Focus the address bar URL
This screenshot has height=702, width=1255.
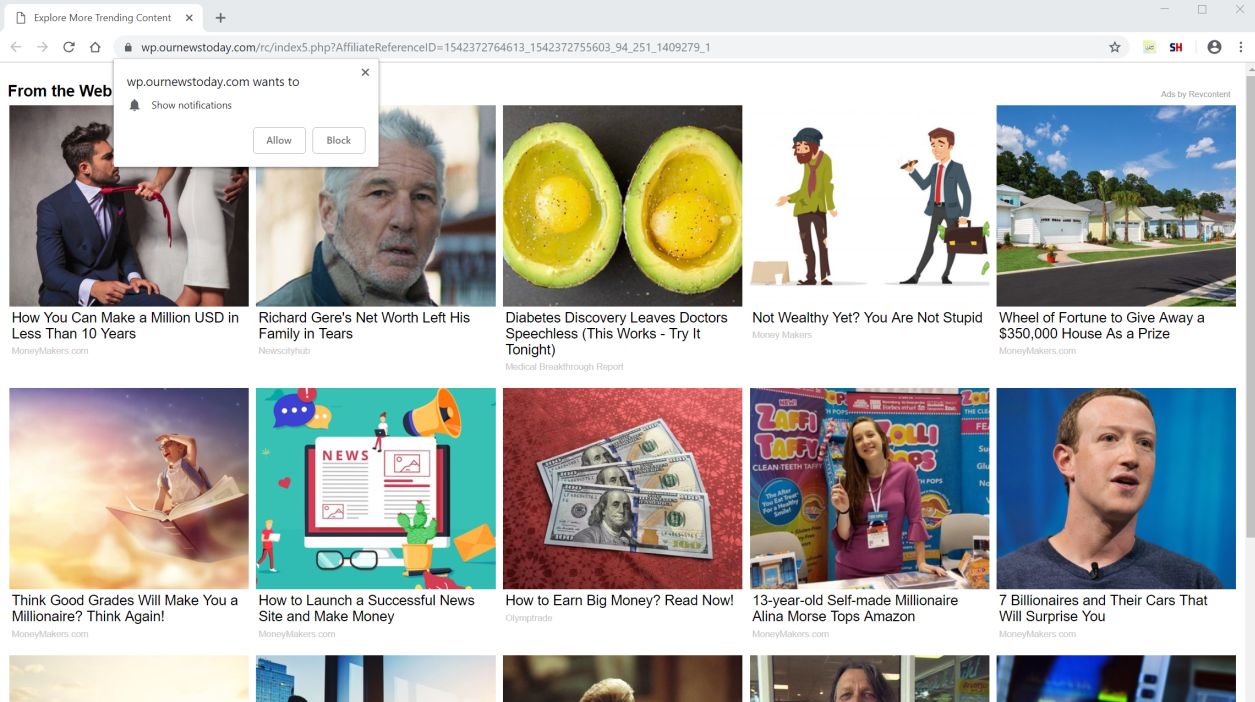pos(425,47)
